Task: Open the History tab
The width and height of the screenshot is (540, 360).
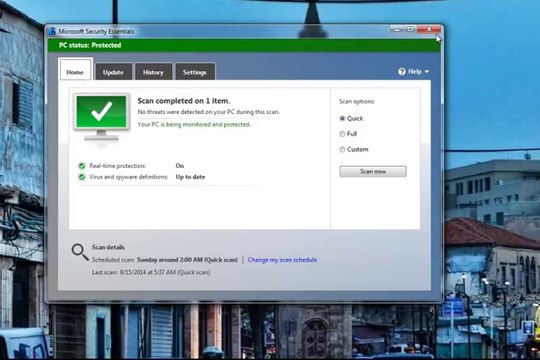Action: 153,72
